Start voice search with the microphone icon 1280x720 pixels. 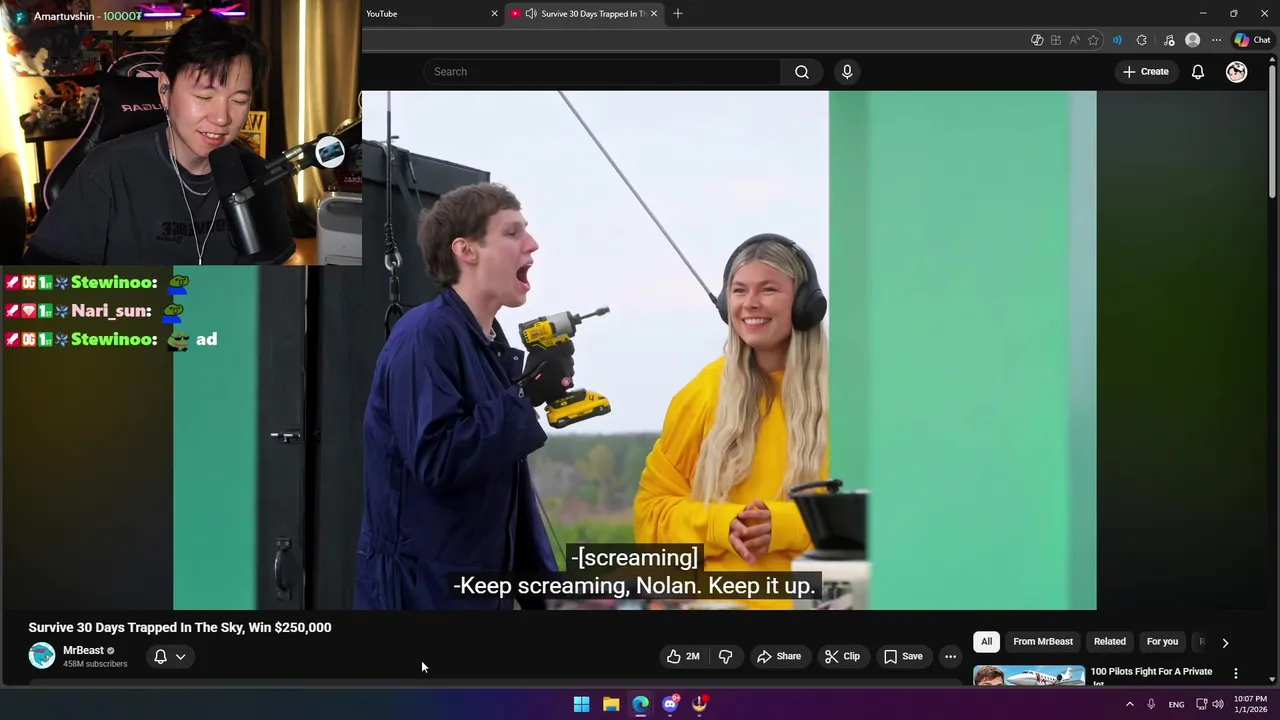click(847, 72)
